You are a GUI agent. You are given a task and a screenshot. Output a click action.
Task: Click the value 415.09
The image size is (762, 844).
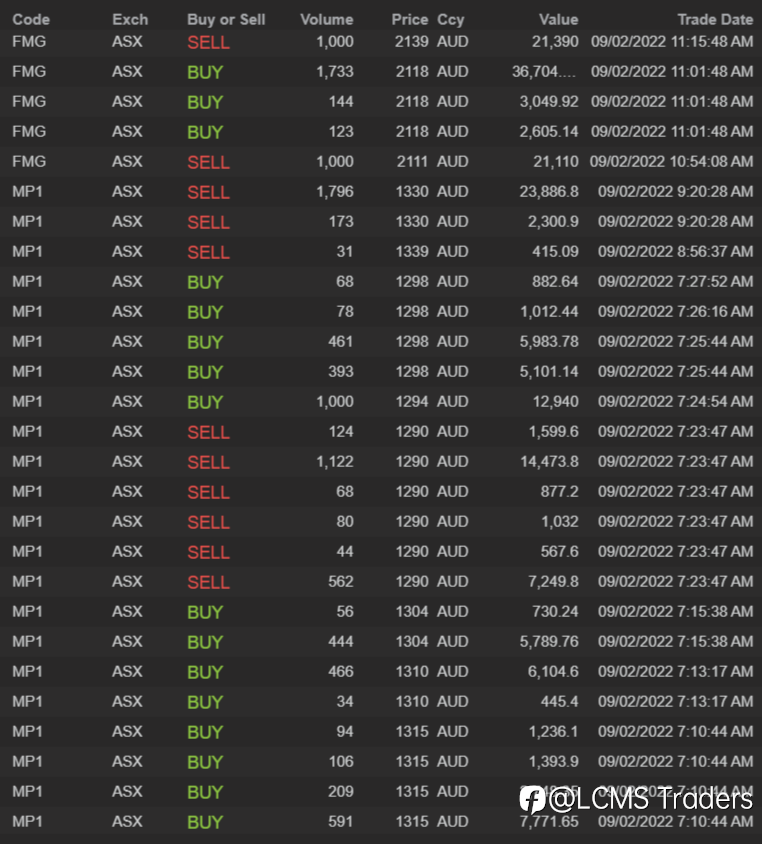[x=555, y=251]
